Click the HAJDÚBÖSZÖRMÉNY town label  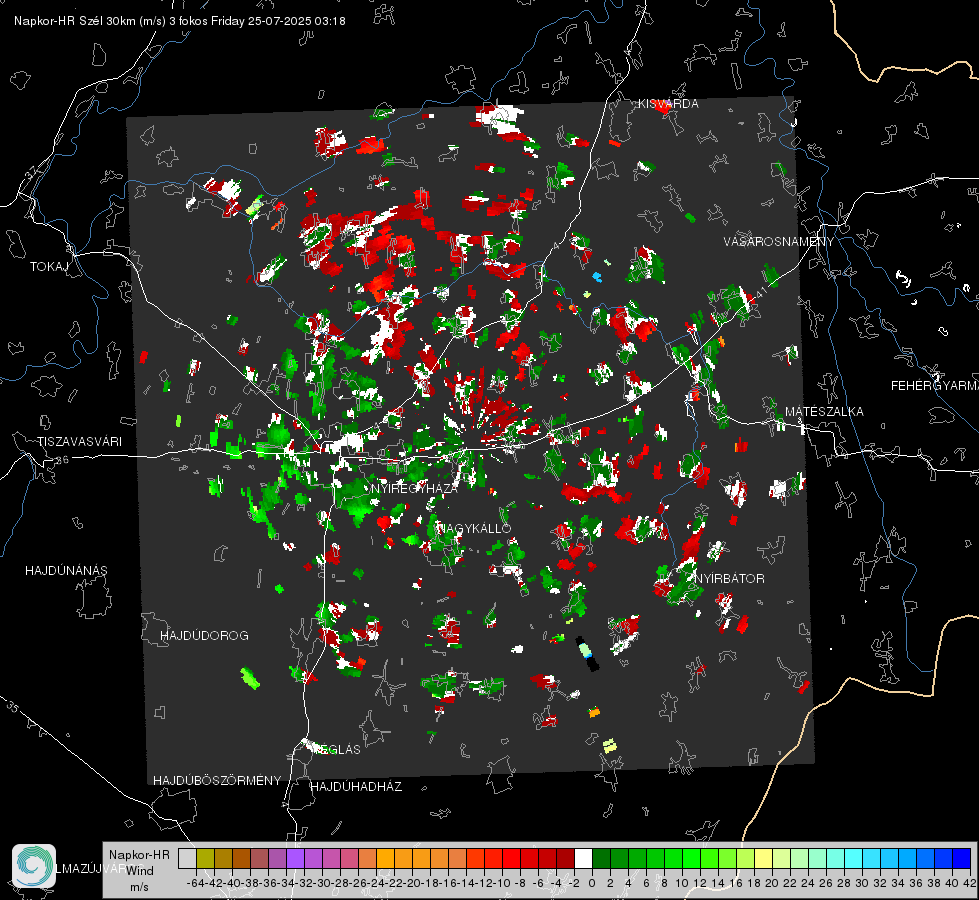217,780
